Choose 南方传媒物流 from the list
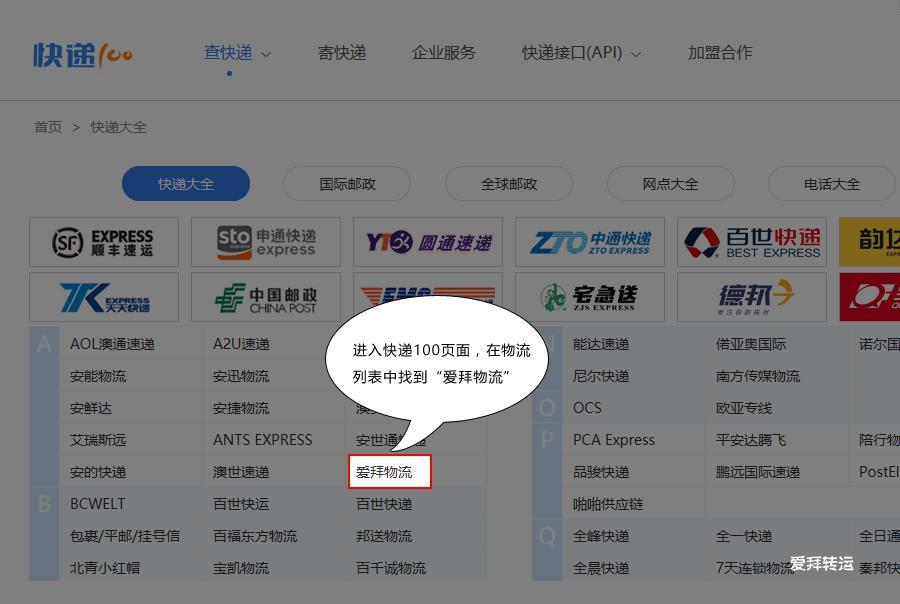The width and height of the screenshot is (900, 604). point(758,376)
